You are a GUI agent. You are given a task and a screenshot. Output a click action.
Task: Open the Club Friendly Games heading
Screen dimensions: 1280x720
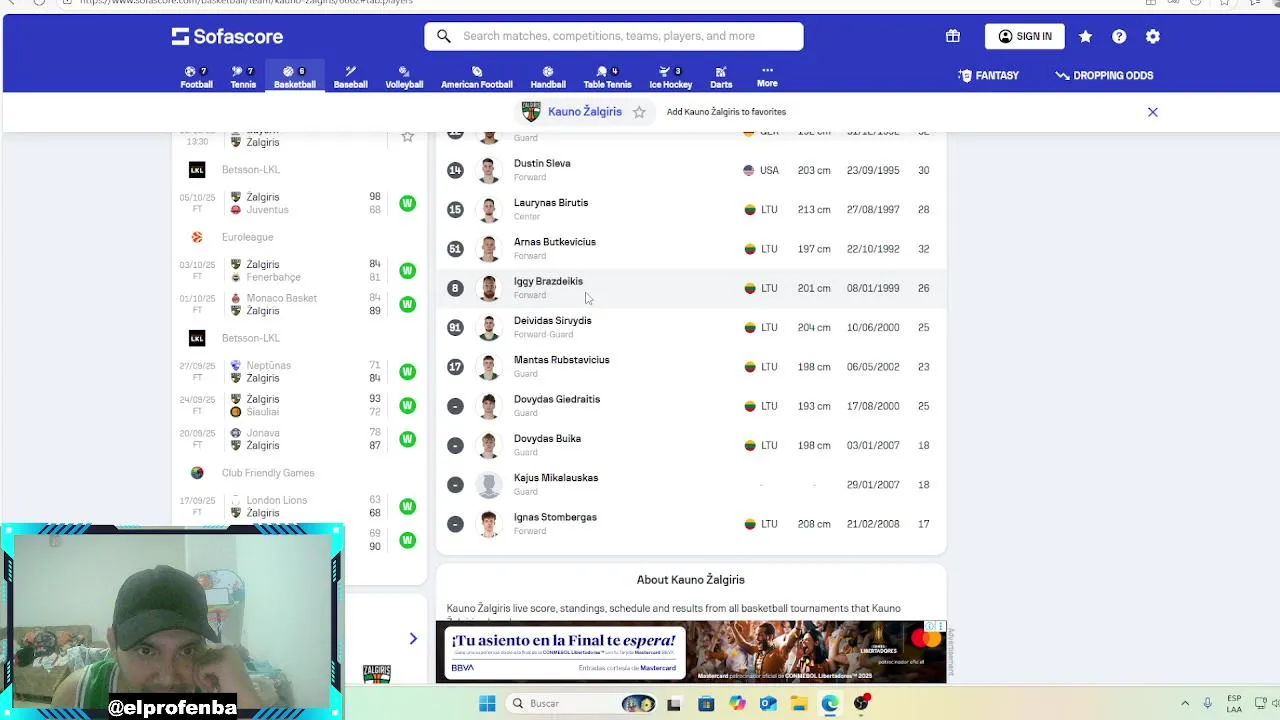coord(268,473)
